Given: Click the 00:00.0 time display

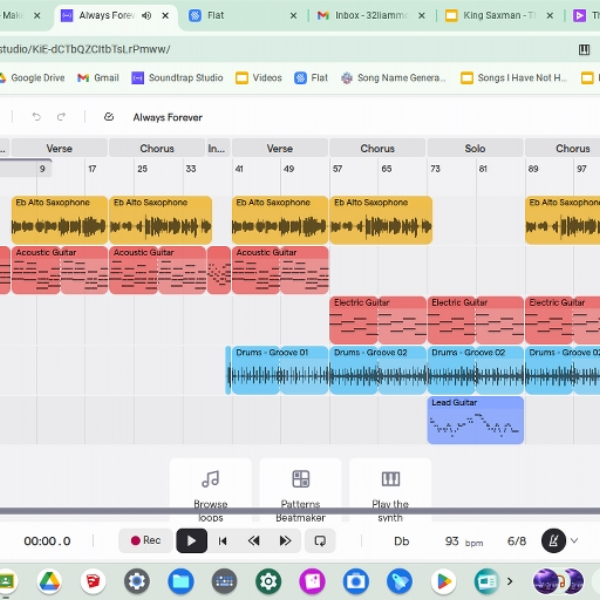Looking at the screenshot, I should (x=47, y=541).
